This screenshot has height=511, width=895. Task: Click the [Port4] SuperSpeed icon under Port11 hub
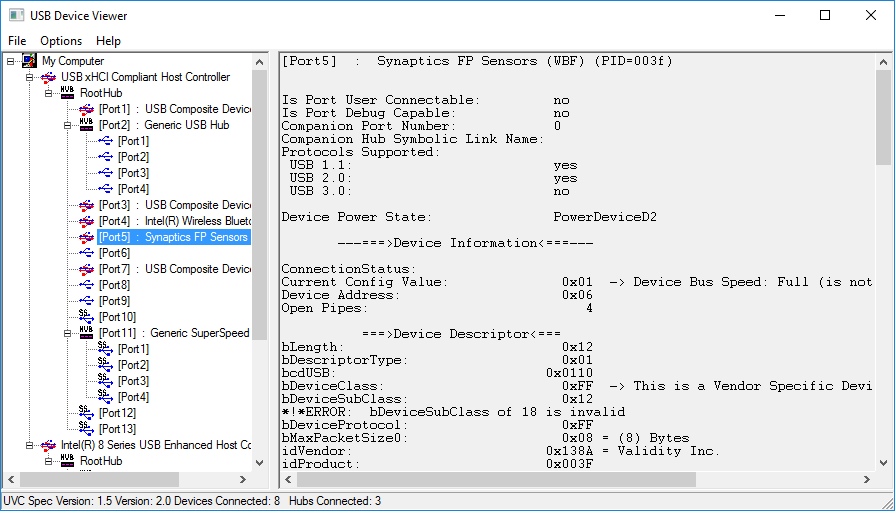[x=105, y=396]
